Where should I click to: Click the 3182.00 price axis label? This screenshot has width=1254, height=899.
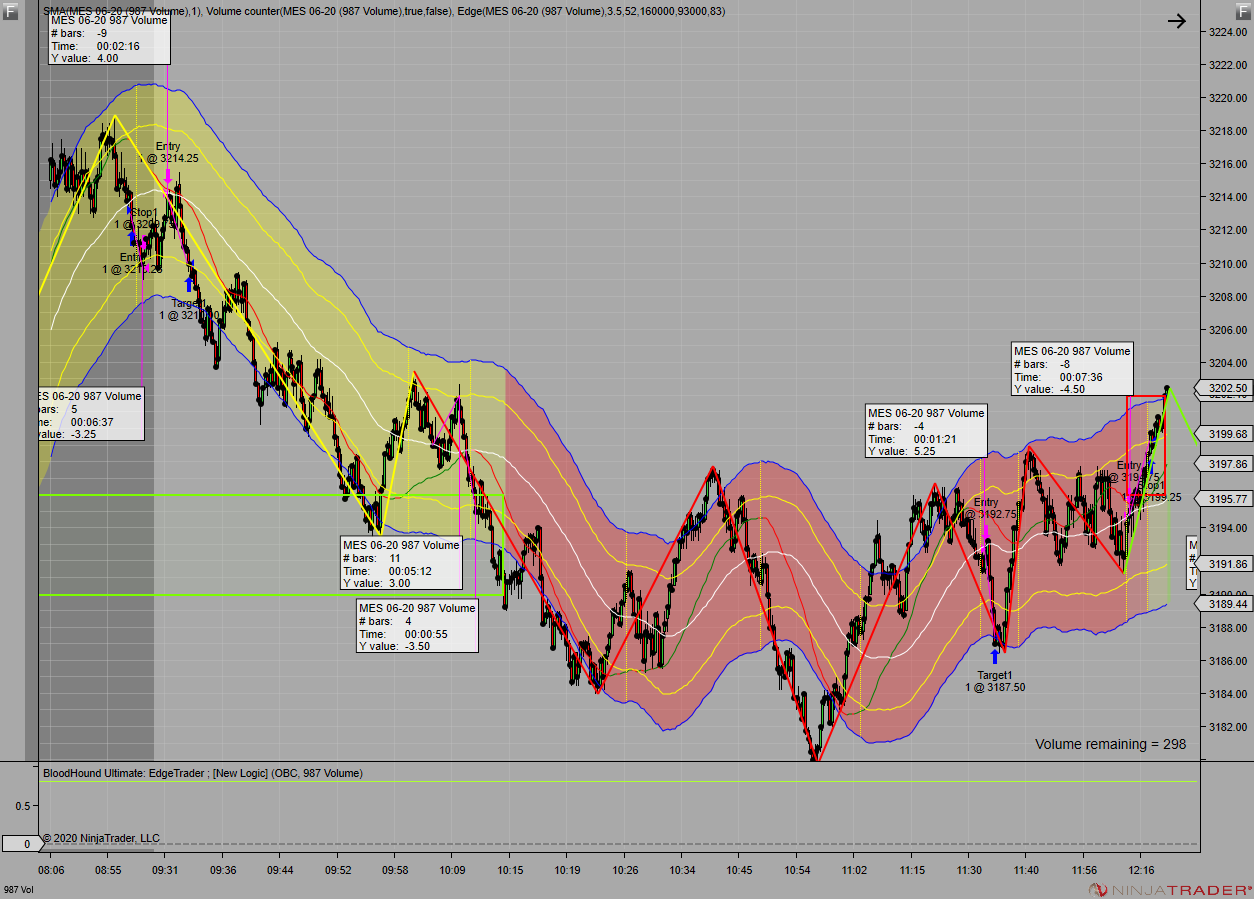pyautogui.click(x=1228, y=727)
